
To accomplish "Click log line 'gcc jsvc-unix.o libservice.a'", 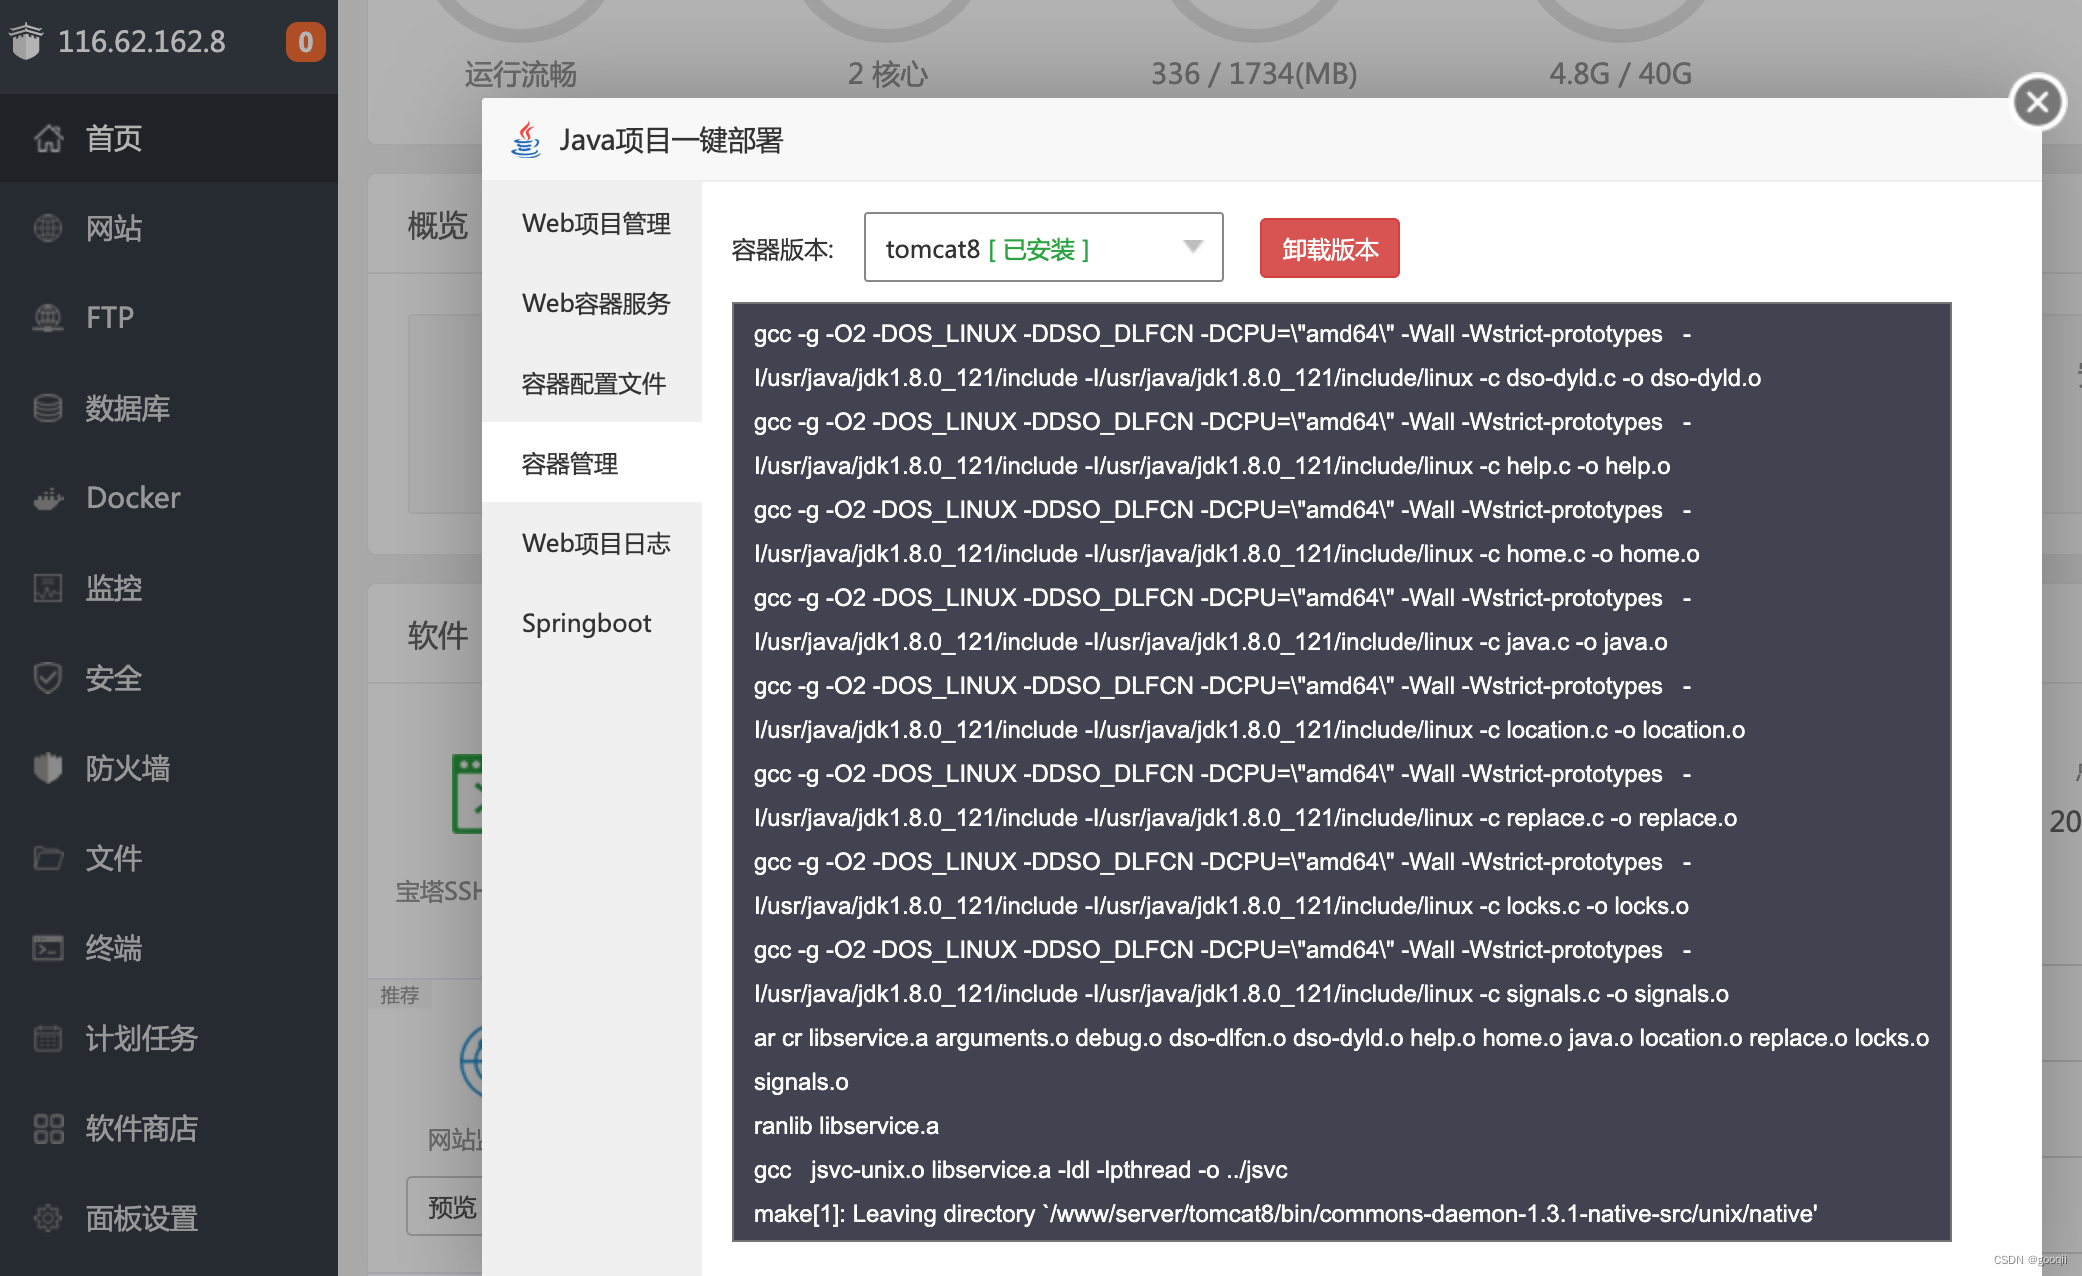I will pos(1020,1170).
